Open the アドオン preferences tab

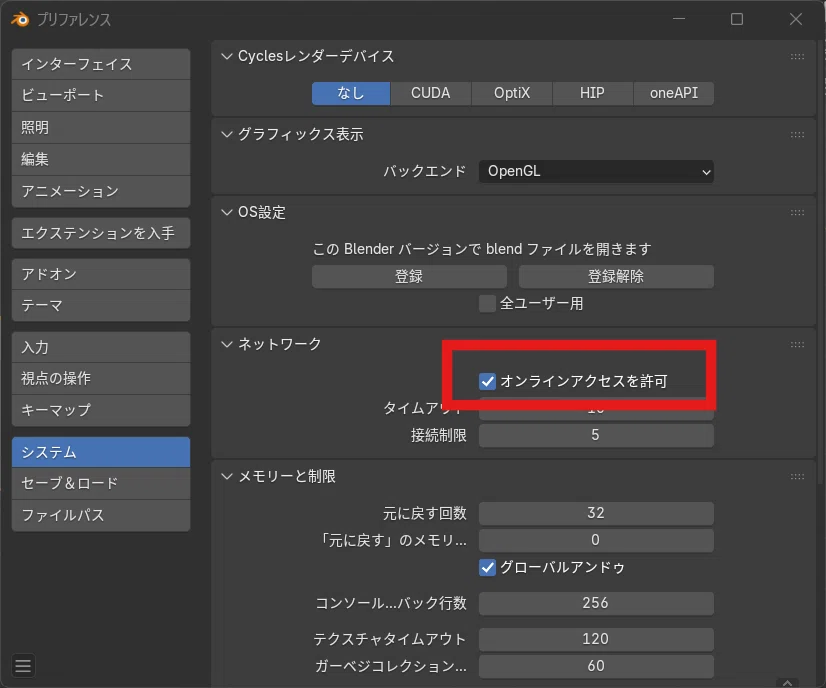pos(101,274)
